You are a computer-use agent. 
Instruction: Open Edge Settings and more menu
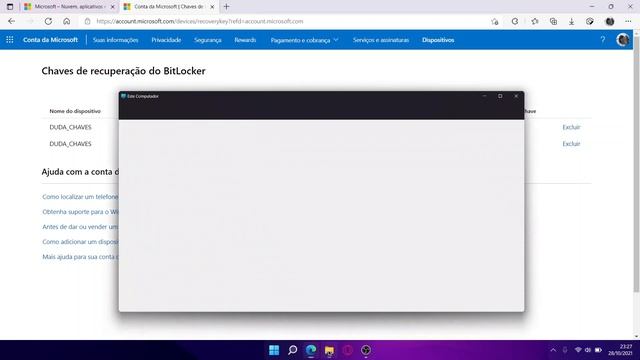tap(628, 21)
